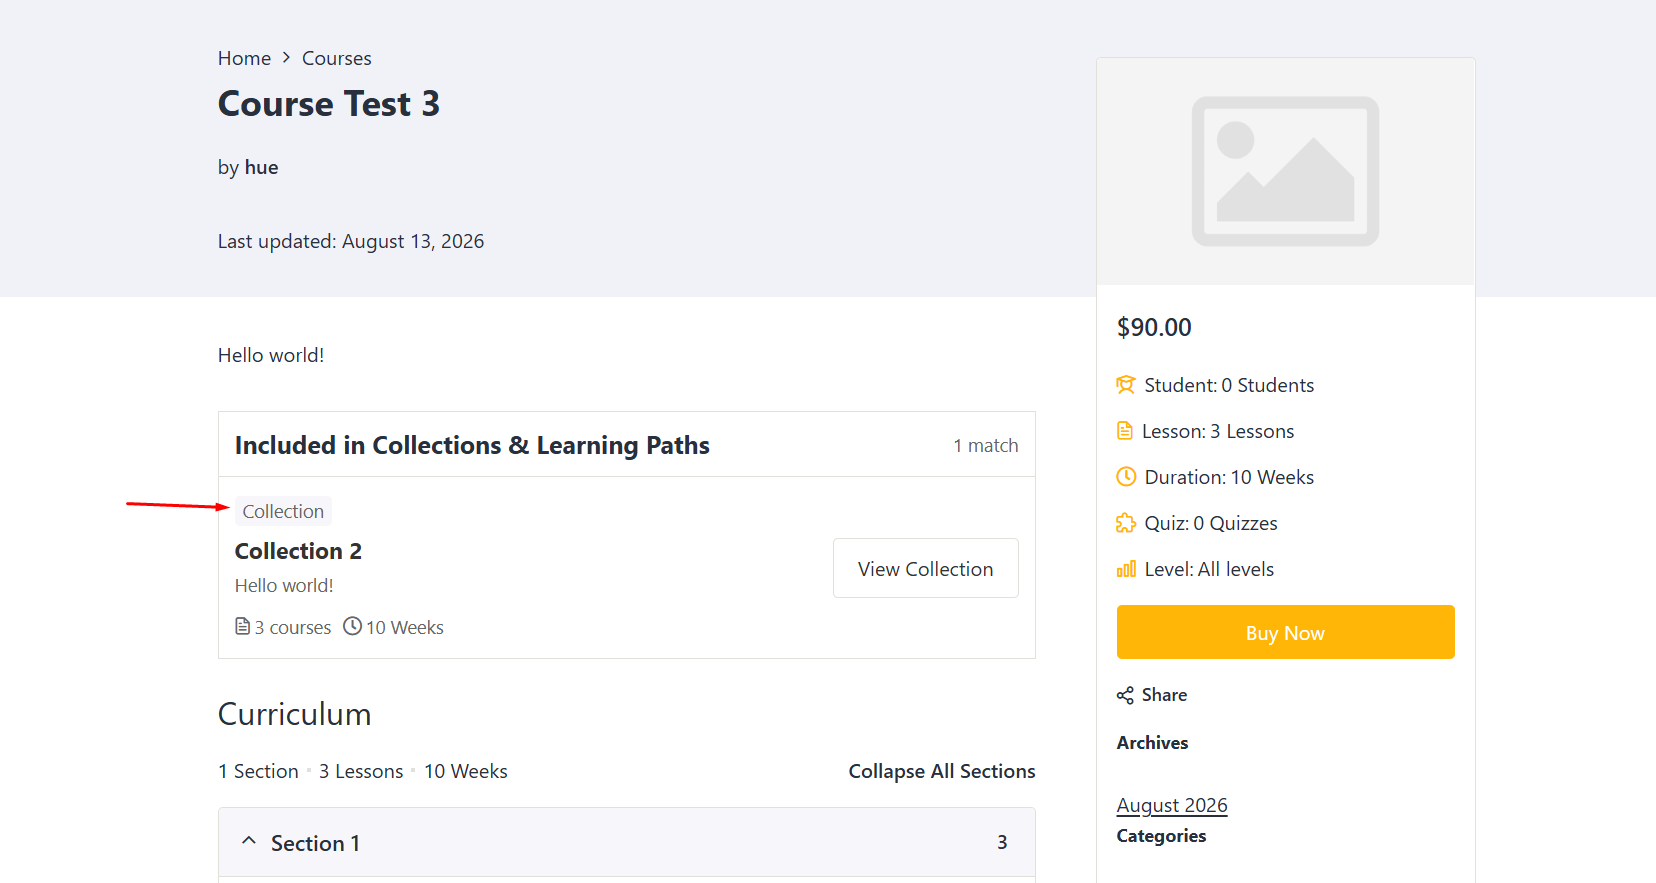
Task: Click the View Collection button
Action: click(x=926, y=568)
